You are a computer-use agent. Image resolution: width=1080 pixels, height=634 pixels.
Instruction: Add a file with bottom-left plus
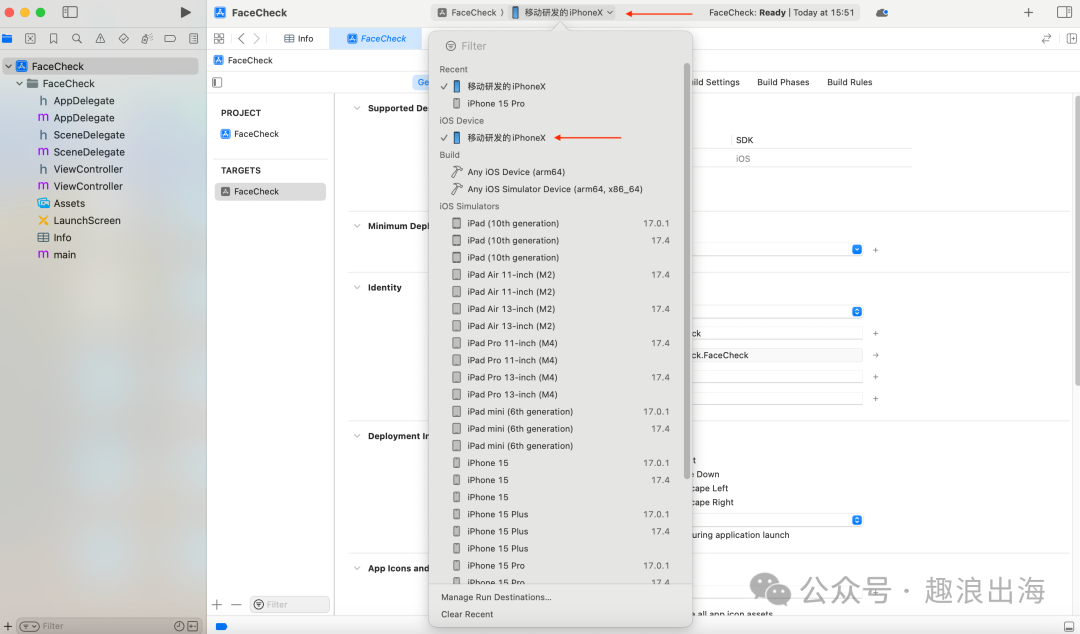click(x=8, y=626)
